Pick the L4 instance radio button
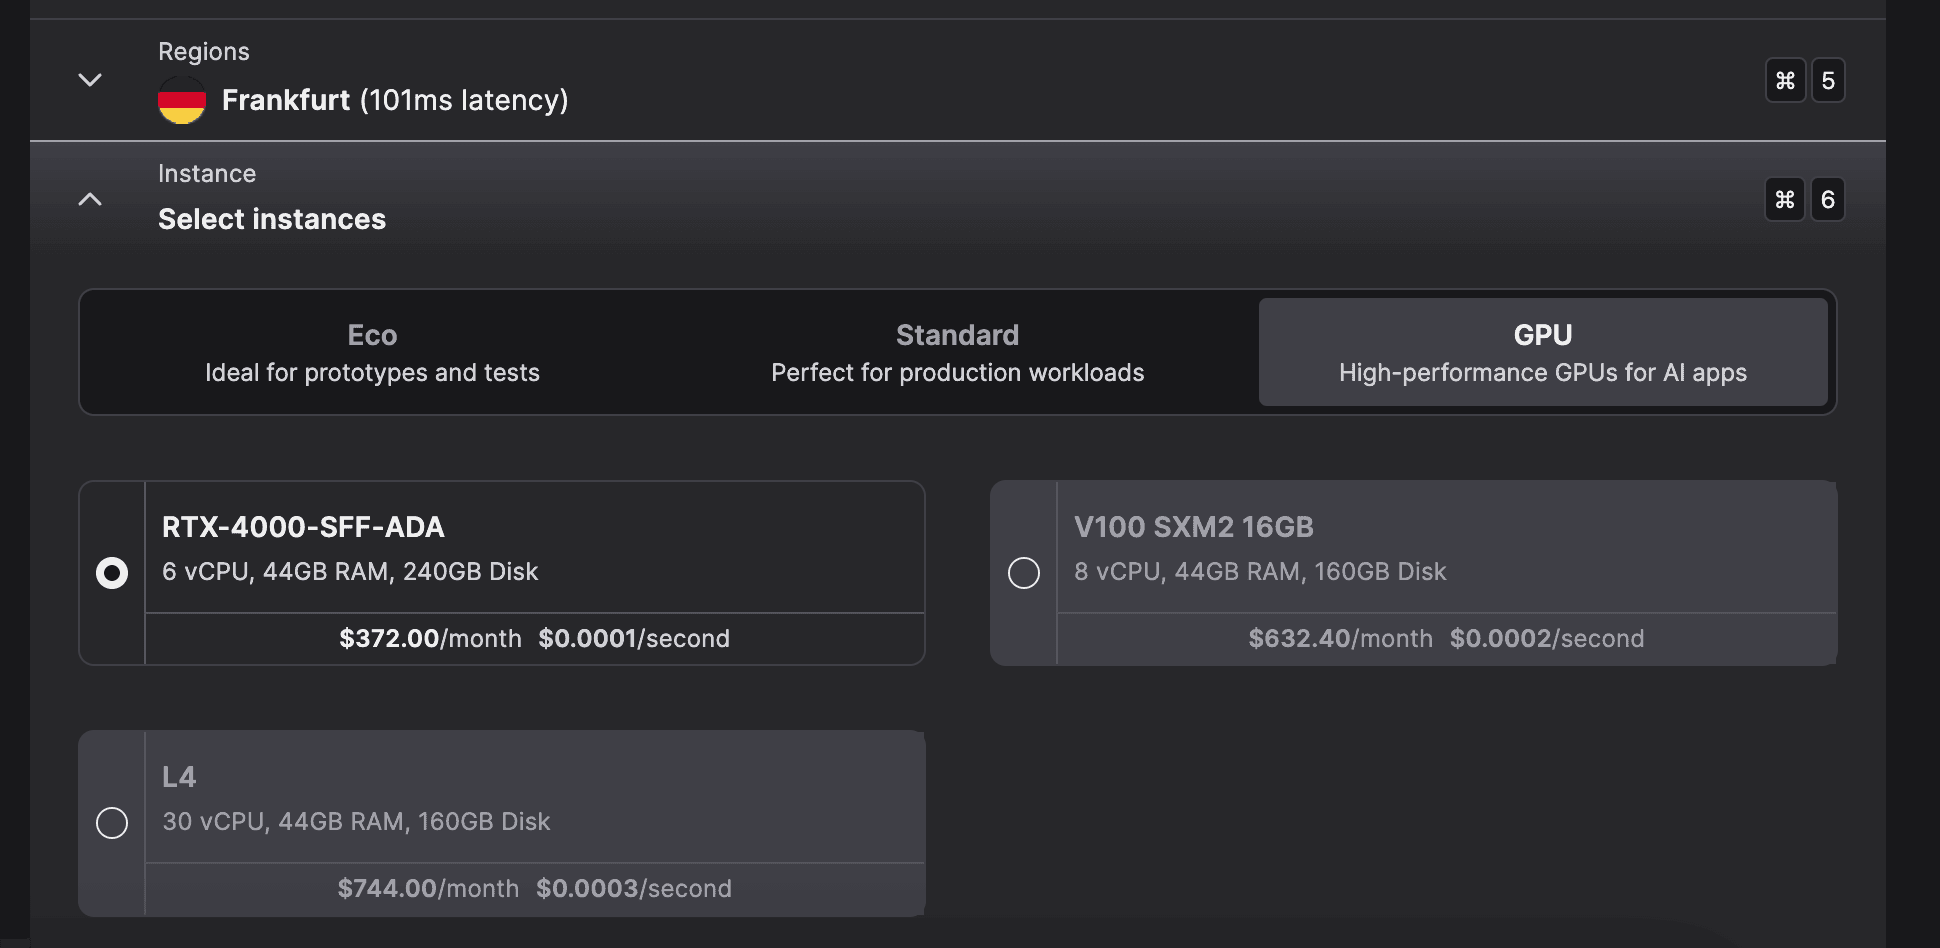Image resolution: width=1940 pixels, height=948 pixels. pyautogui.click(x=112, y=823)
